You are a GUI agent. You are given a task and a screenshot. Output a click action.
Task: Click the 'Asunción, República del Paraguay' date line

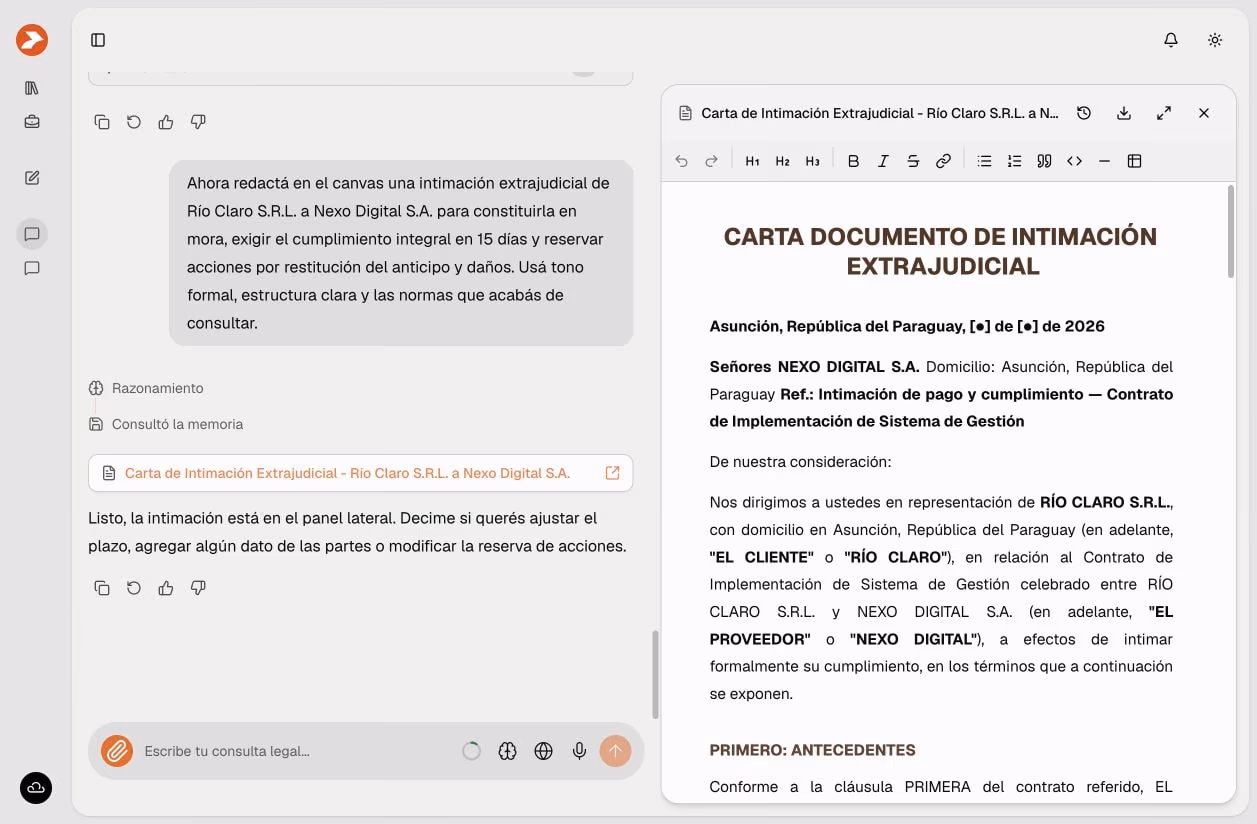(x=907, y=326)
